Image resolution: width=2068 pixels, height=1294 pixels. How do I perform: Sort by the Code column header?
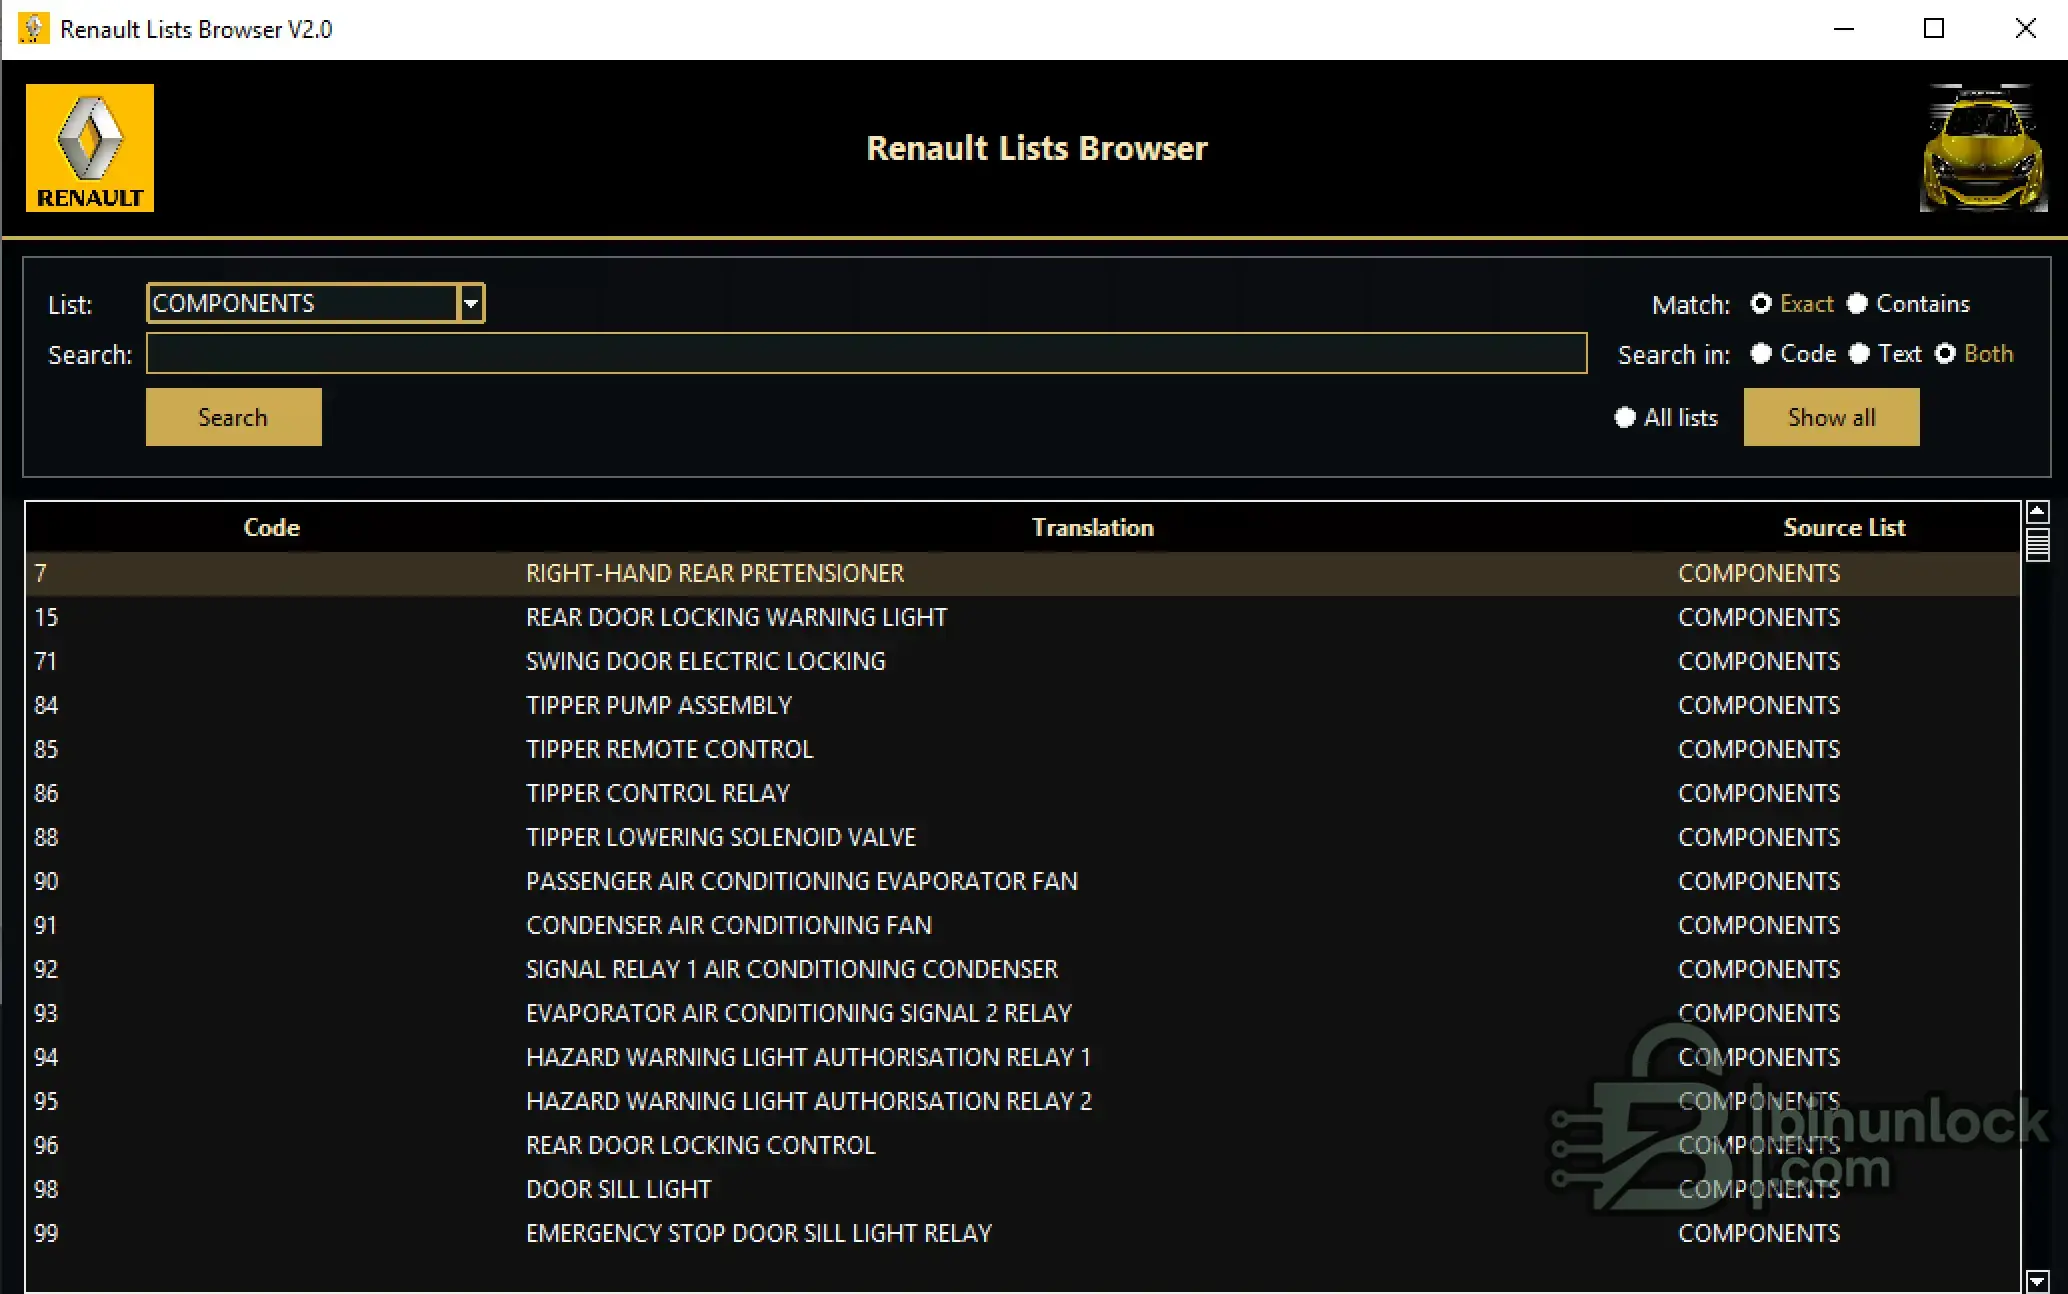pyautogui.click(x=271, y=527)
